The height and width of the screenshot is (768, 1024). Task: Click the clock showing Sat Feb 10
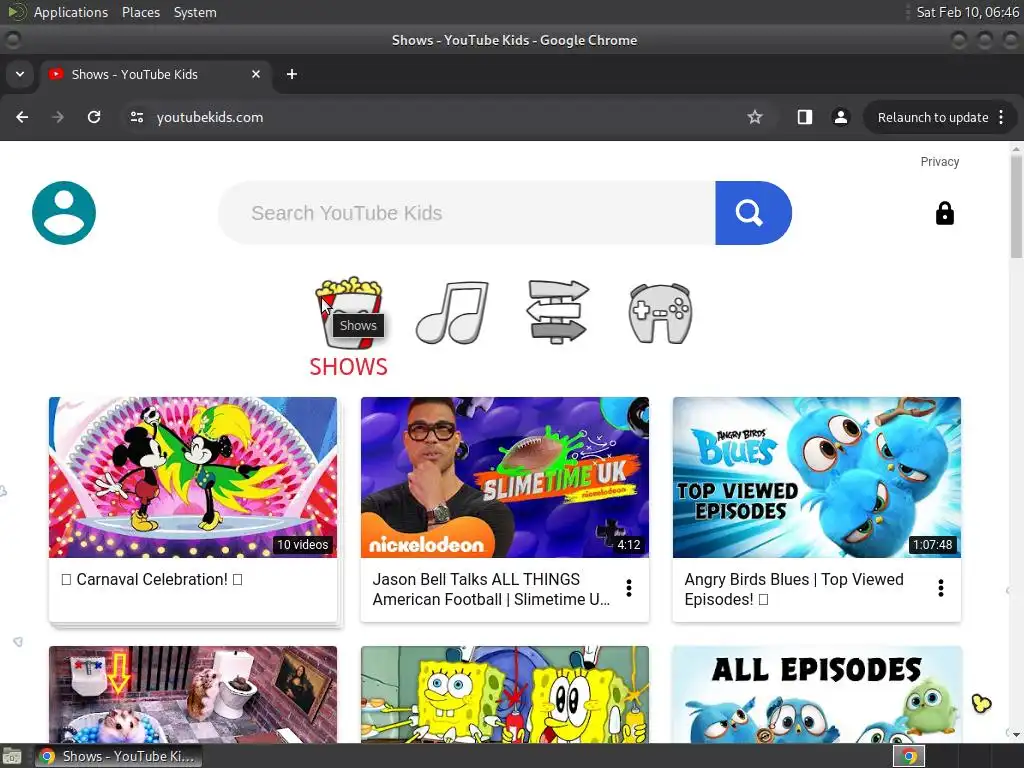pyautogui.click(x=967, y=12)
